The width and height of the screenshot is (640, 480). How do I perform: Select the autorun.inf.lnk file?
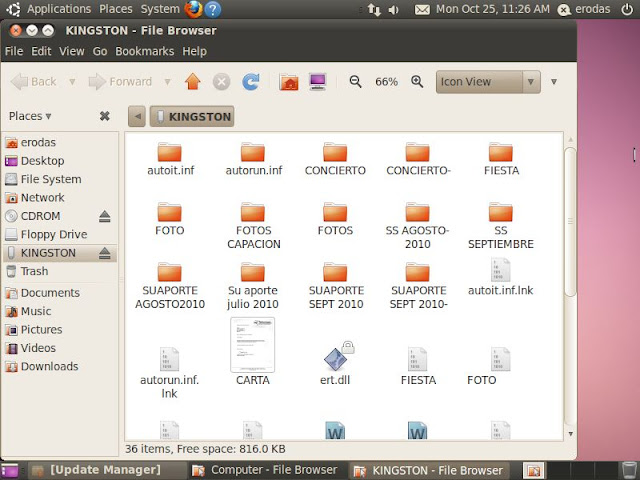169,373
